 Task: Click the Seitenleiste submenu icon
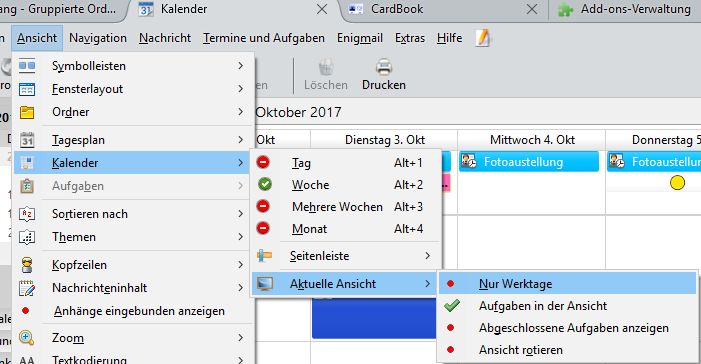coord(264,256)
